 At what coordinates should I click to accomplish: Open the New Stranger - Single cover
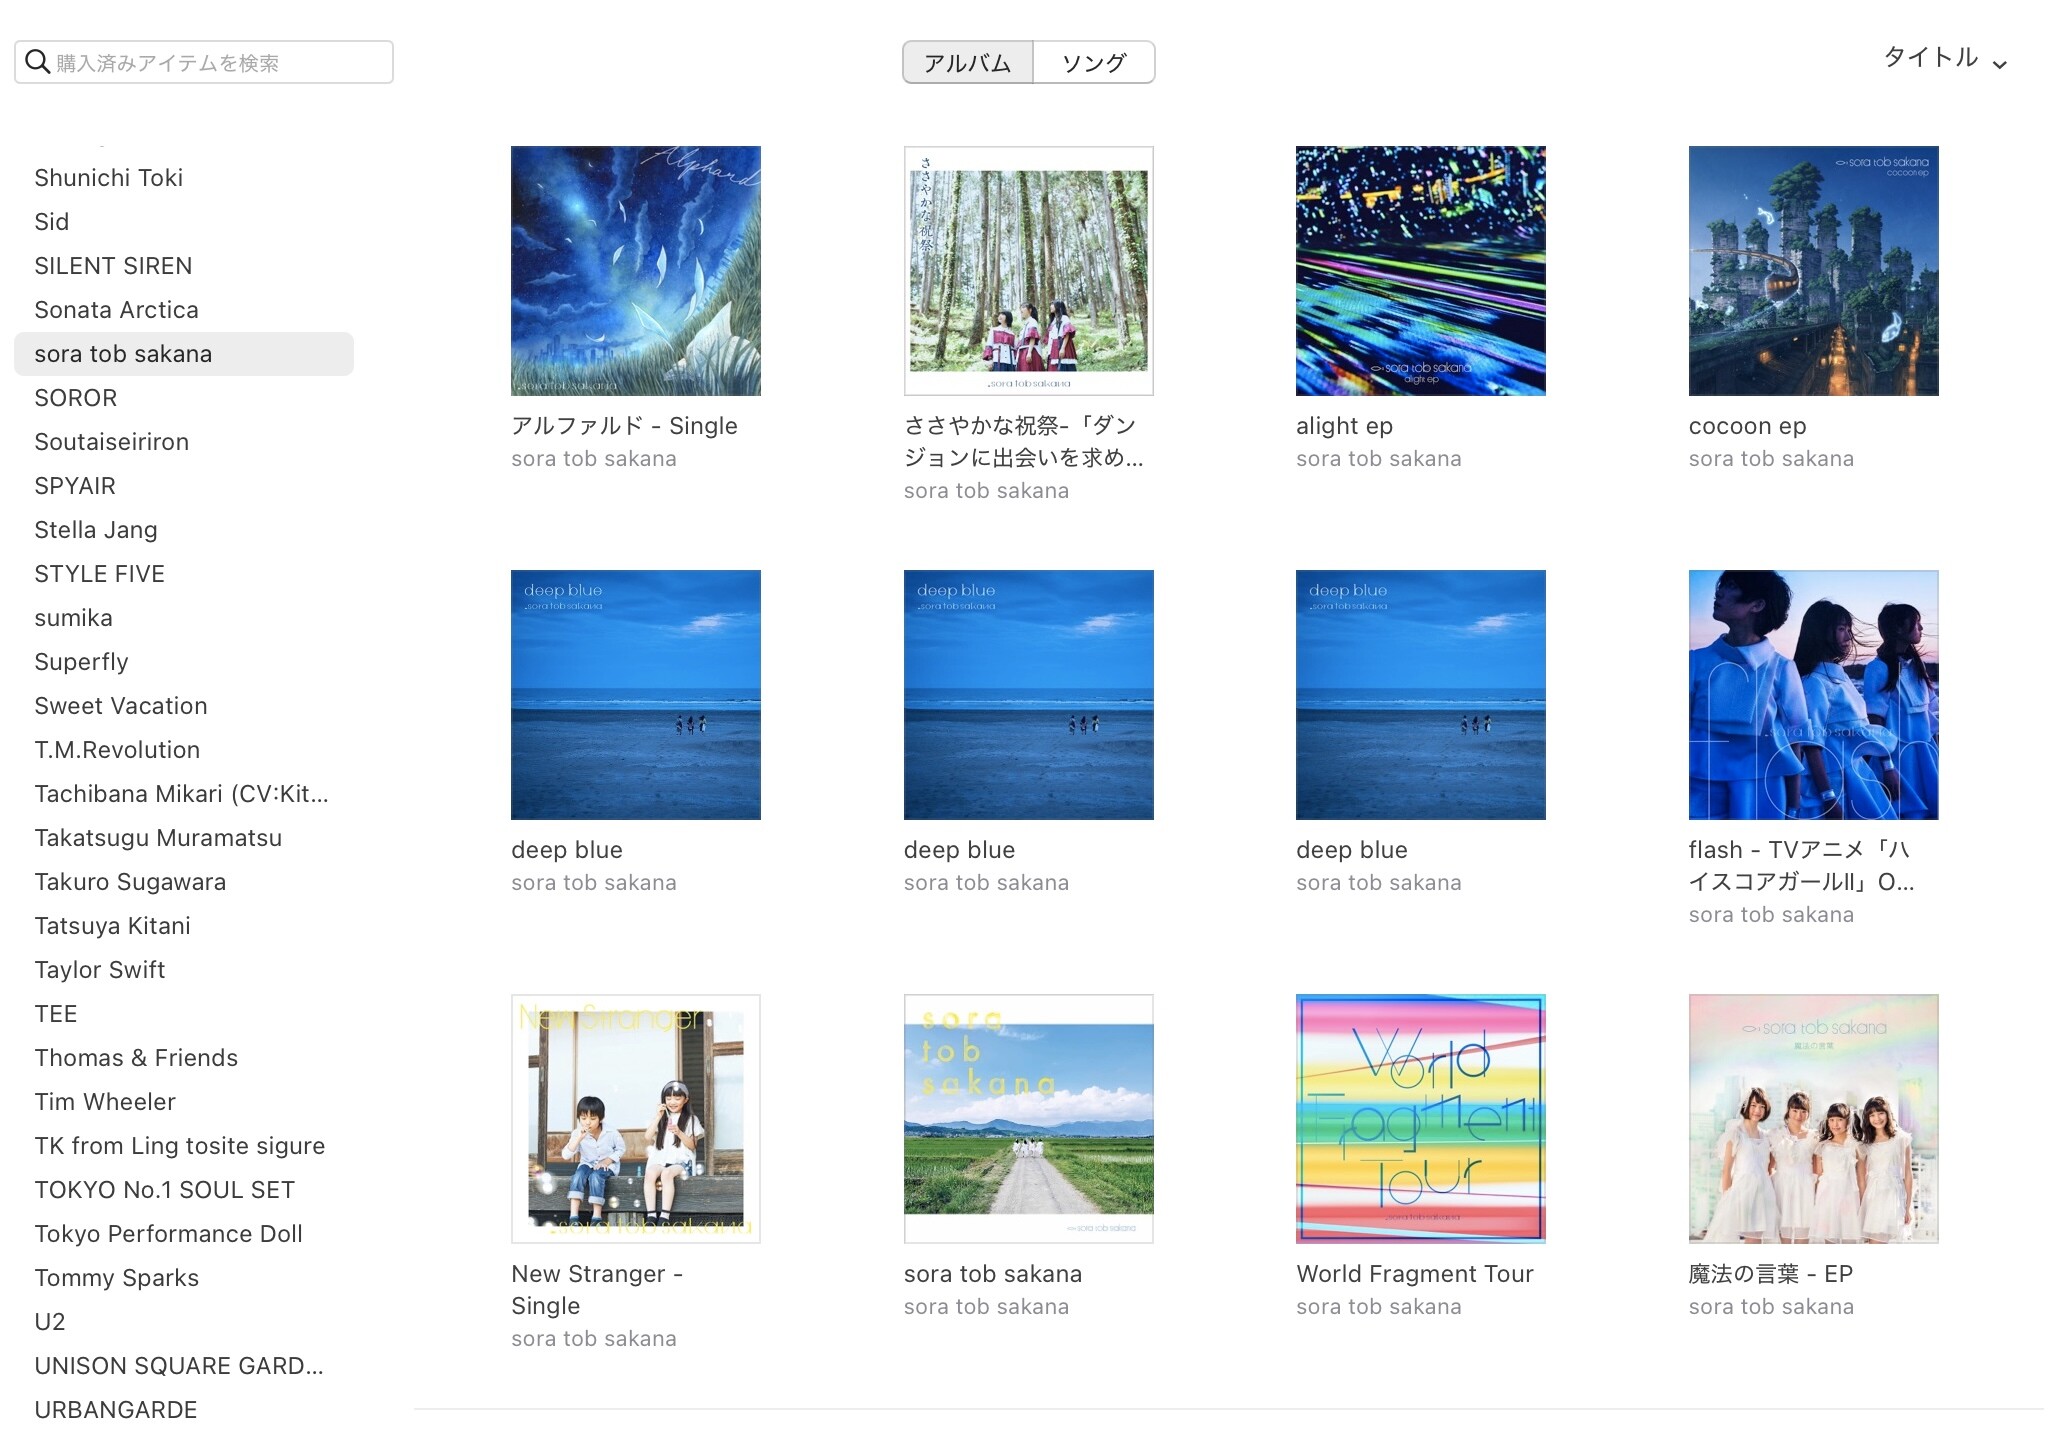tap(635, 1118)
